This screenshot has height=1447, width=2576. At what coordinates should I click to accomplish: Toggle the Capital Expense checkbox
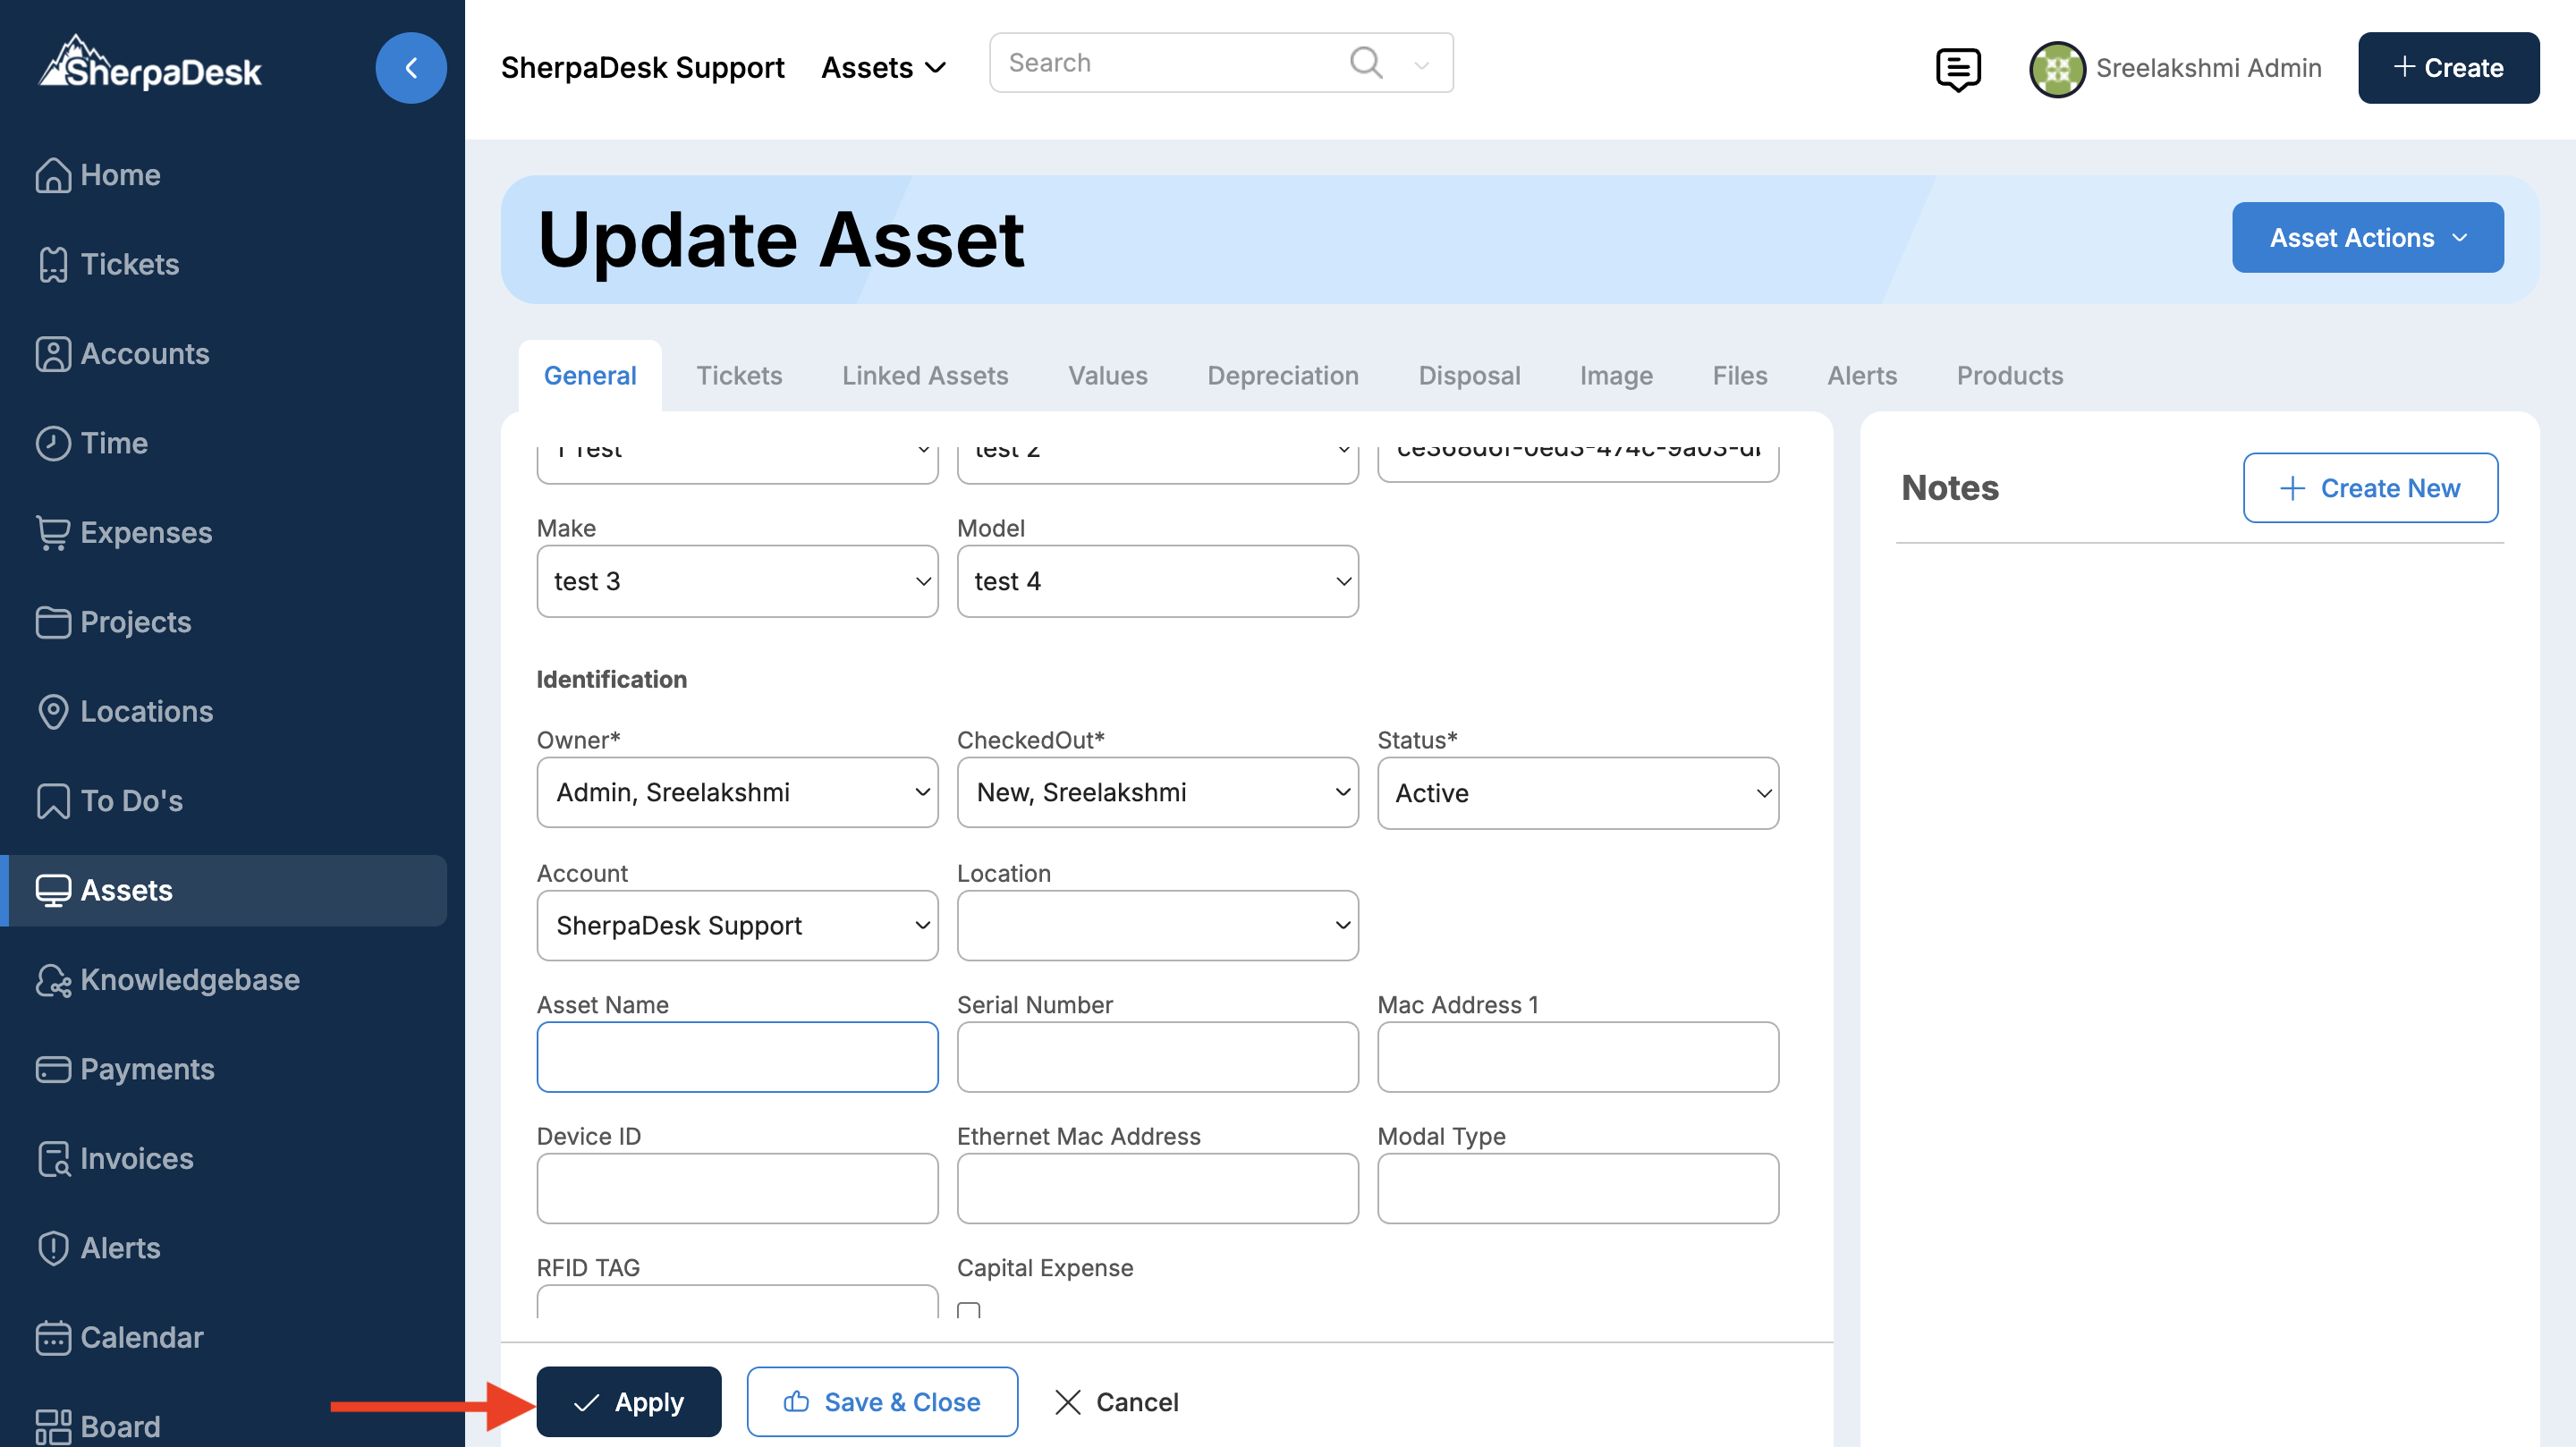968,1309
